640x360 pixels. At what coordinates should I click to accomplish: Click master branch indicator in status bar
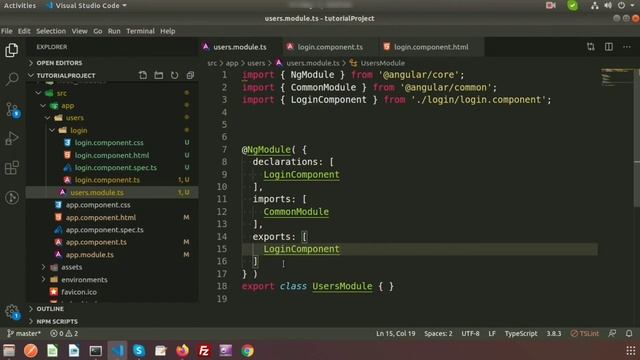tap(24, 333)
